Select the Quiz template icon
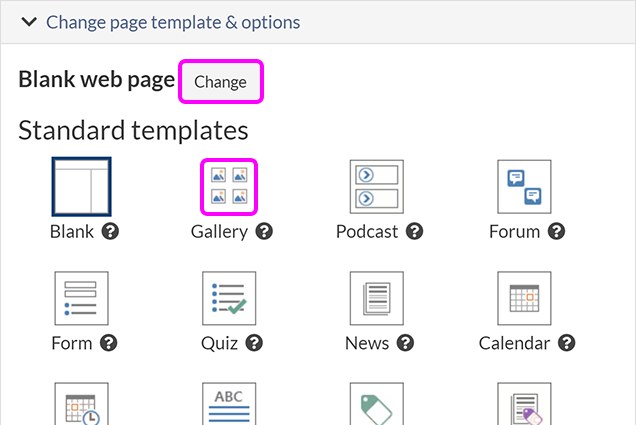Image resolution: width=636 pixels, height=425 pixels. [229, 299]
